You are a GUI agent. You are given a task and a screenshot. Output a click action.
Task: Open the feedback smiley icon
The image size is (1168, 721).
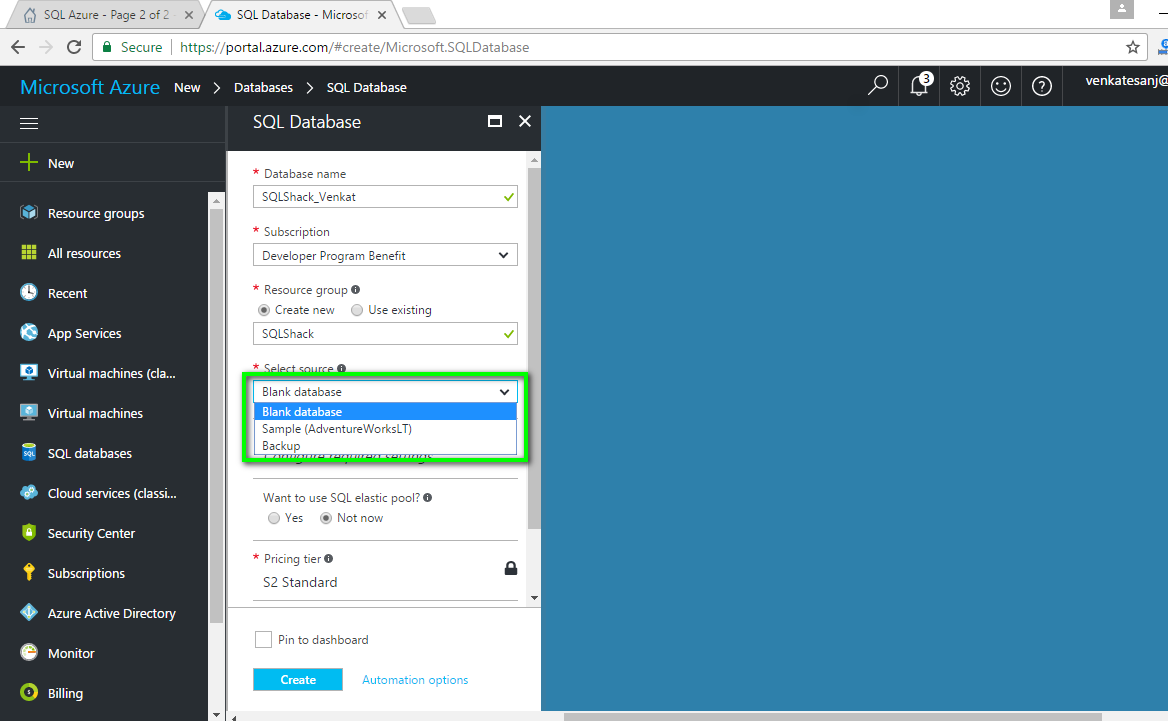1000,86
